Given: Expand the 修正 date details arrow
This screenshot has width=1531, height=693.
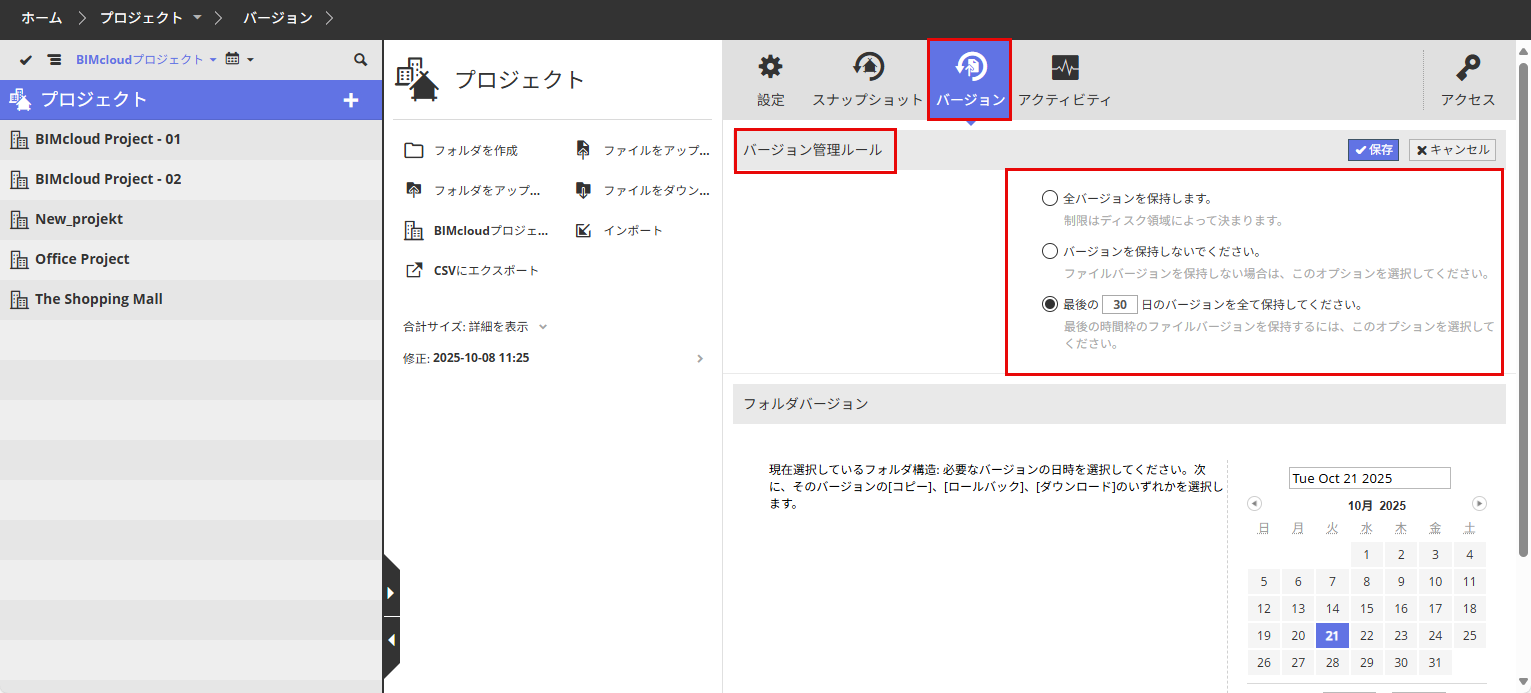Looking at the screenshot, I should tap(700, 358).
